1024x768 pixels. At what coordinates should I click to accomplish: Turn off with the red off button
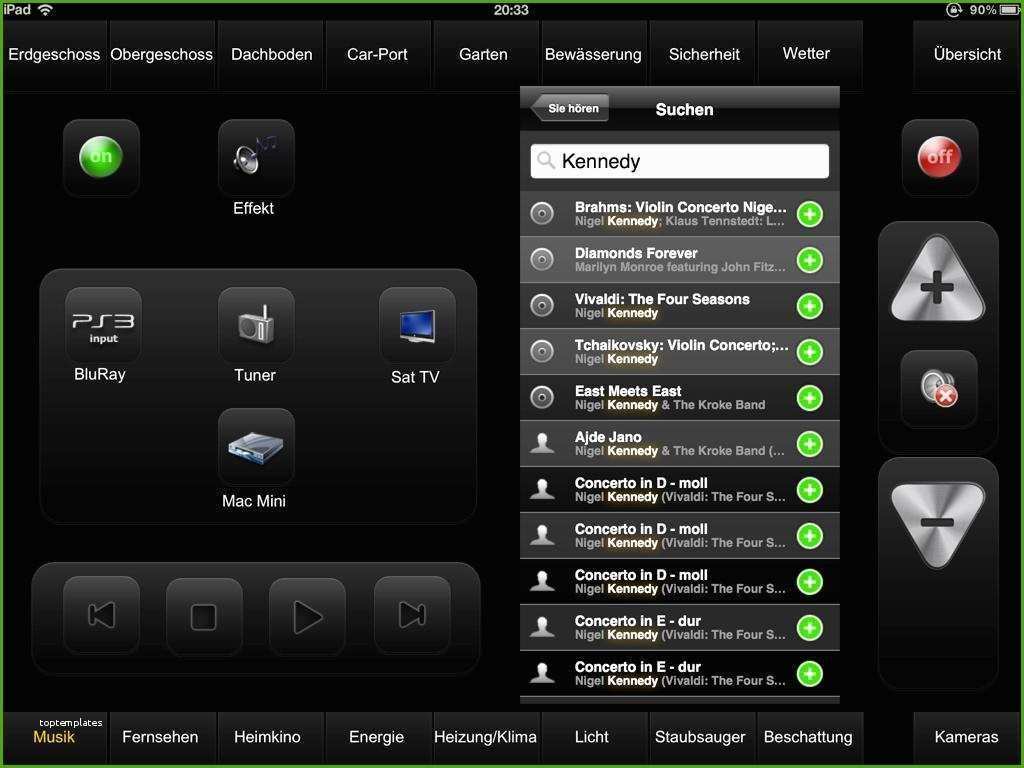(939, 157)
